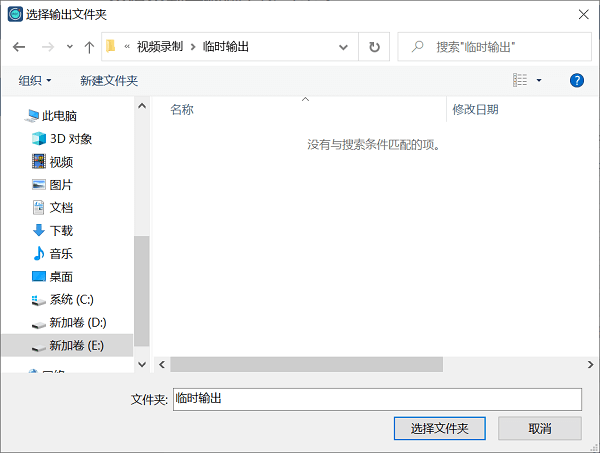The image size is (600, 453).
Task: Refresh the current folder view
Action: click(374, 47)
